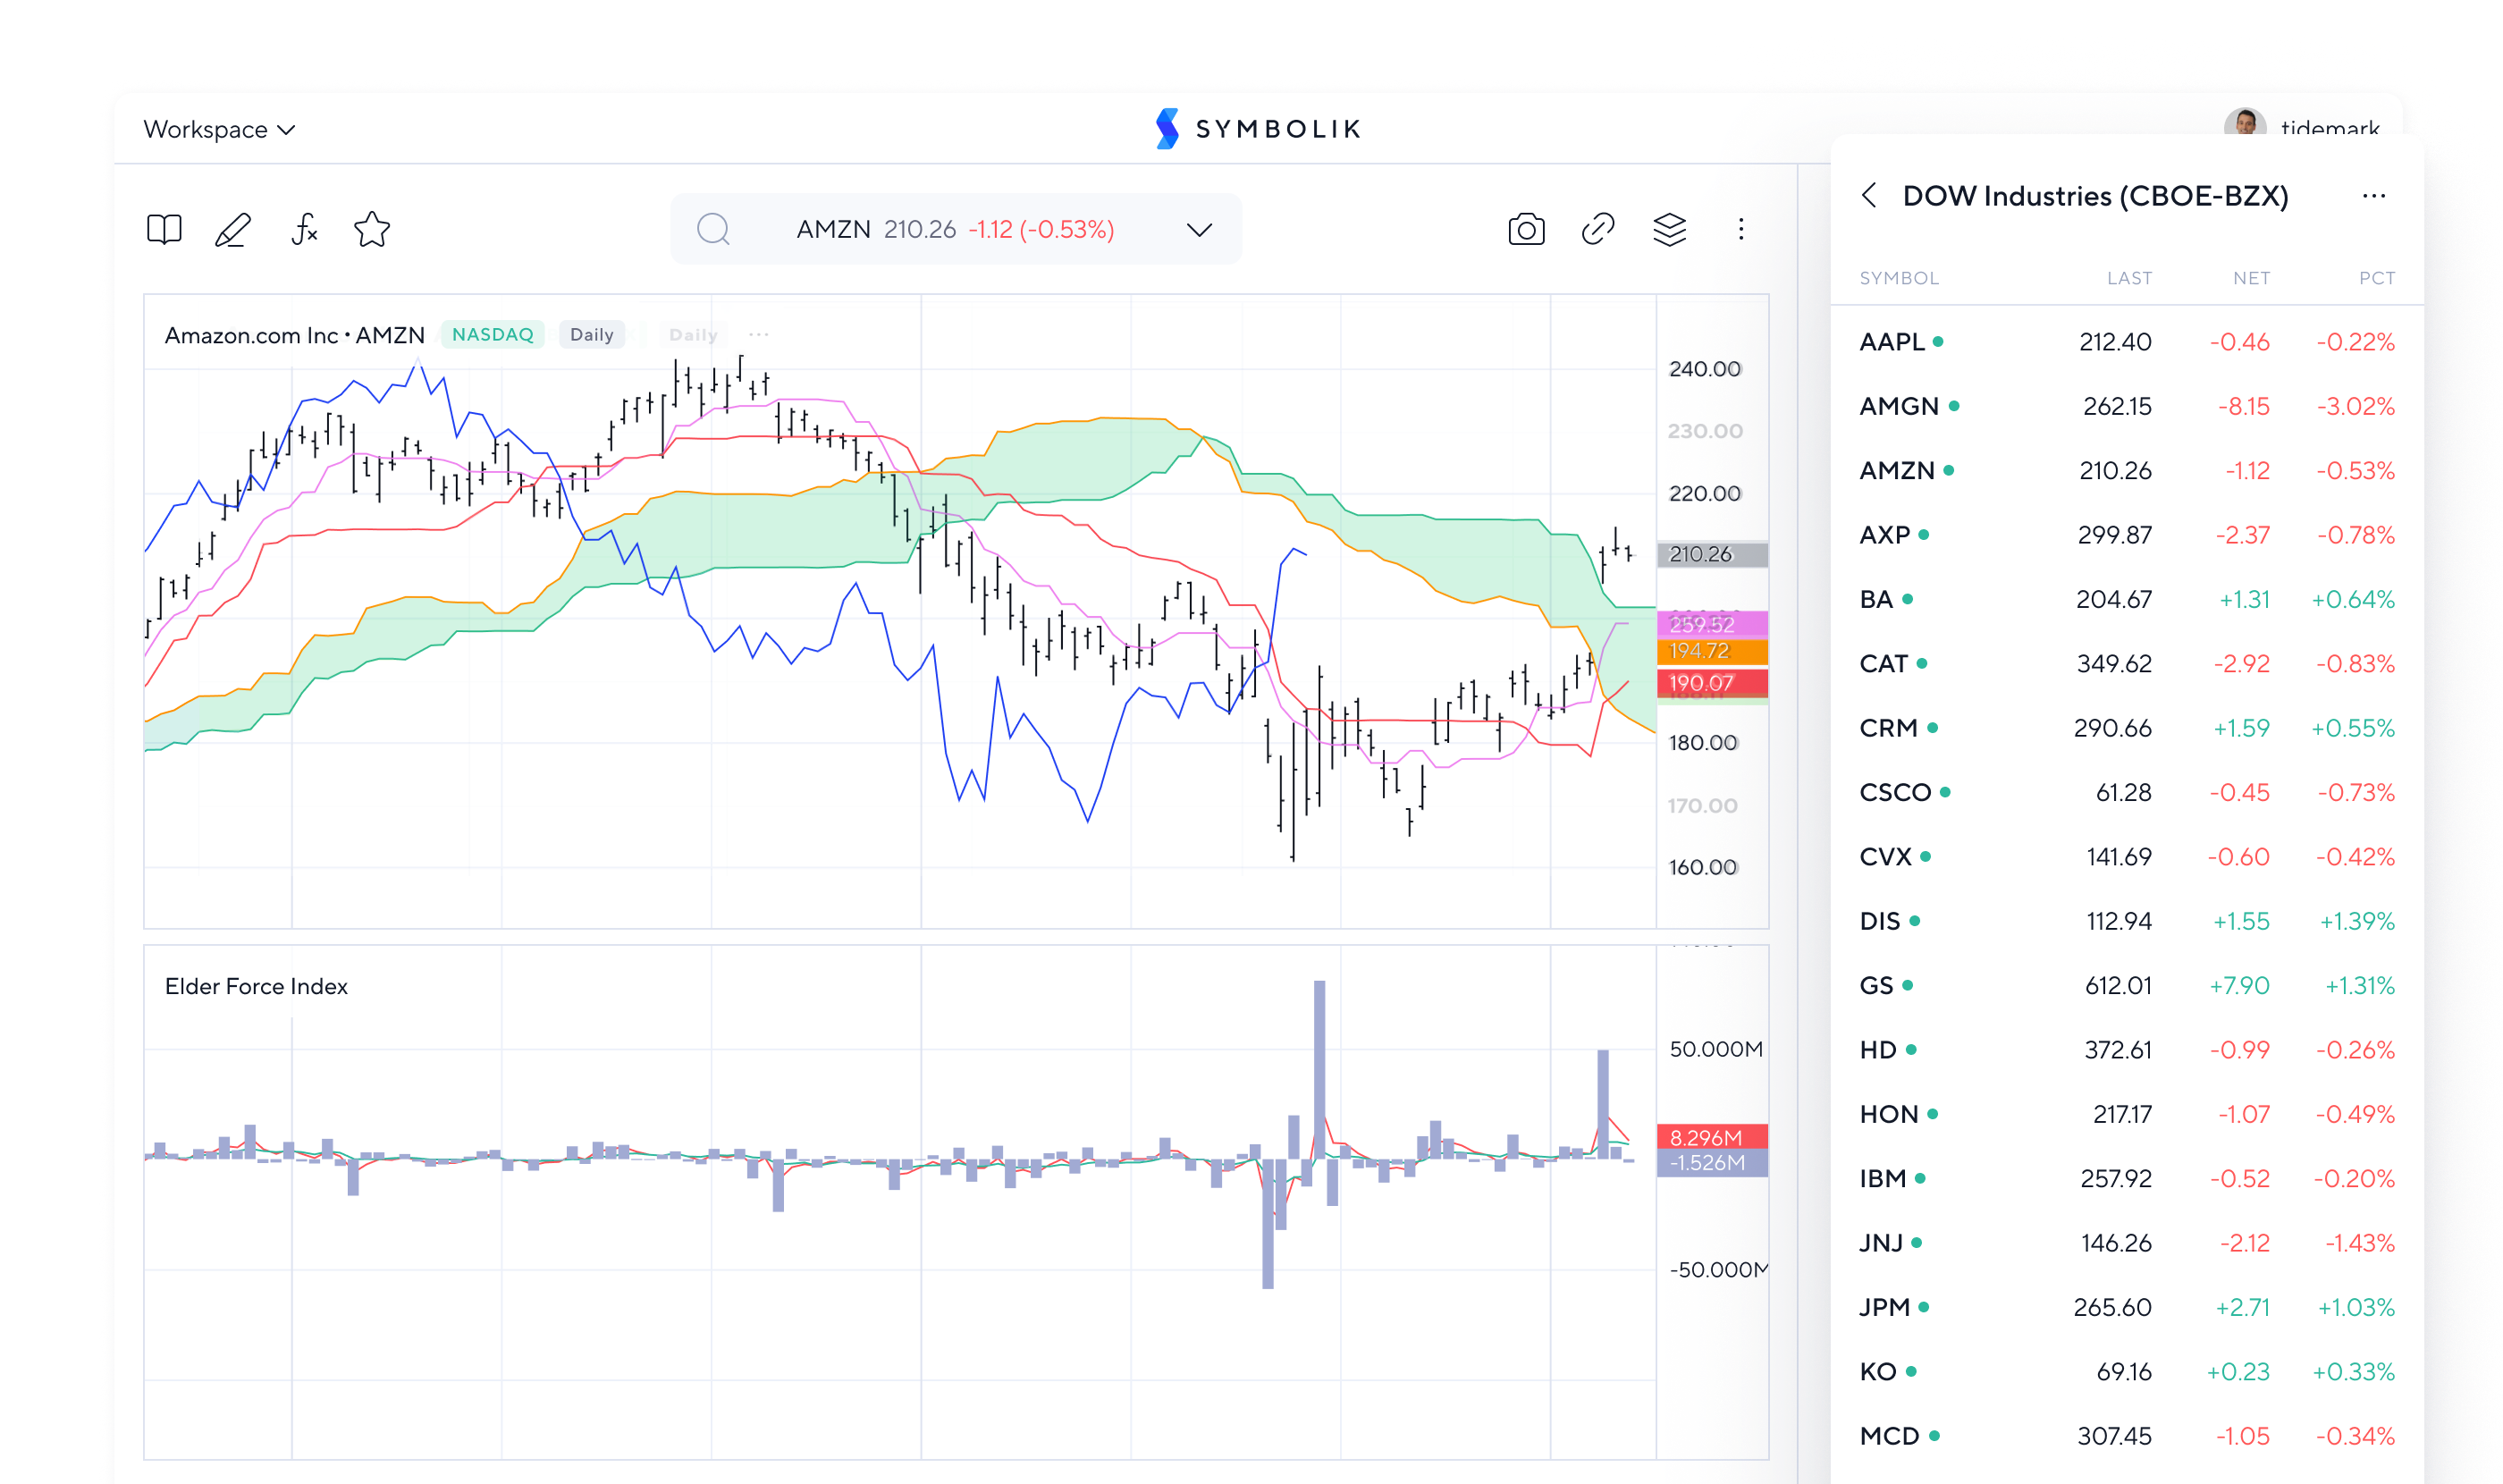
Task: Click the star favorites icon
Action: [372, 230]
